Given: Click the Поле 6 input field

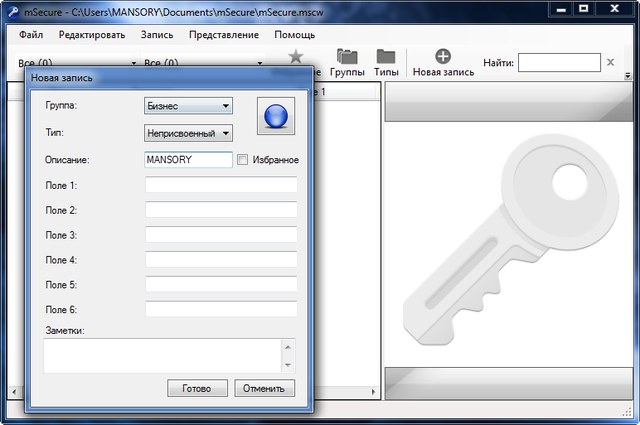Looking at the screenshot, I should tap(221, 309).
